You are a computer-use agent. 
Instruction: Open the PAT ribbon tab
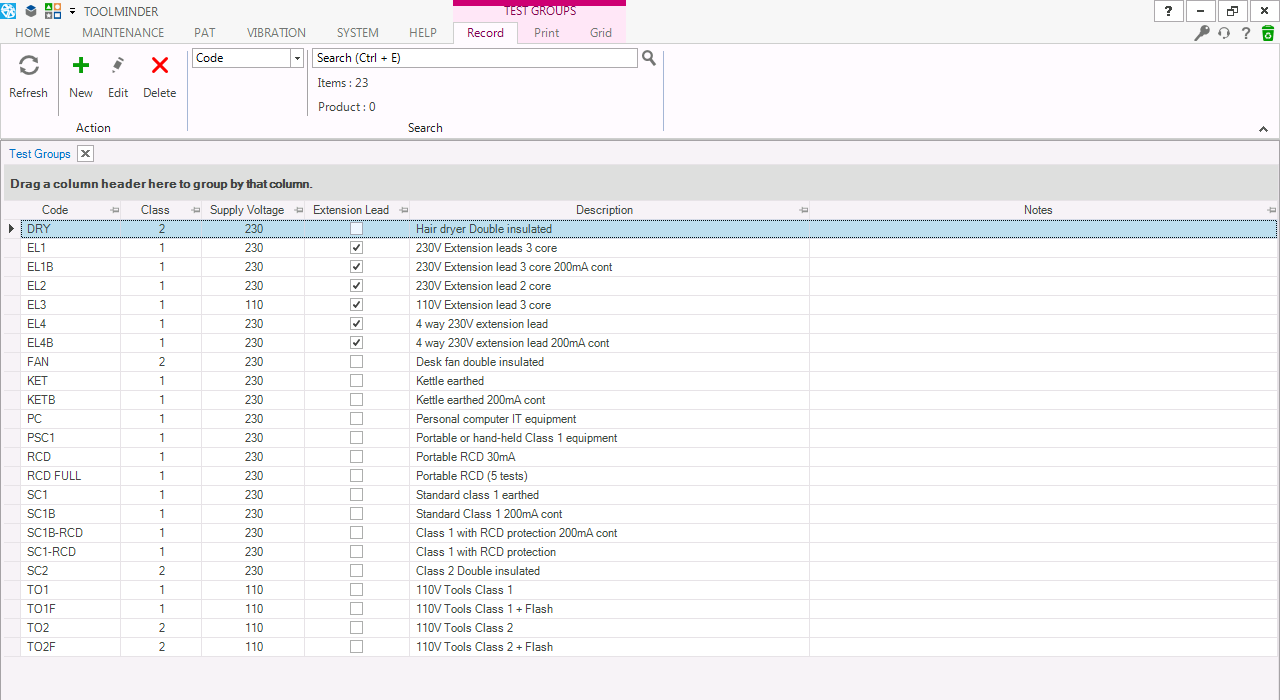point(205,33)
